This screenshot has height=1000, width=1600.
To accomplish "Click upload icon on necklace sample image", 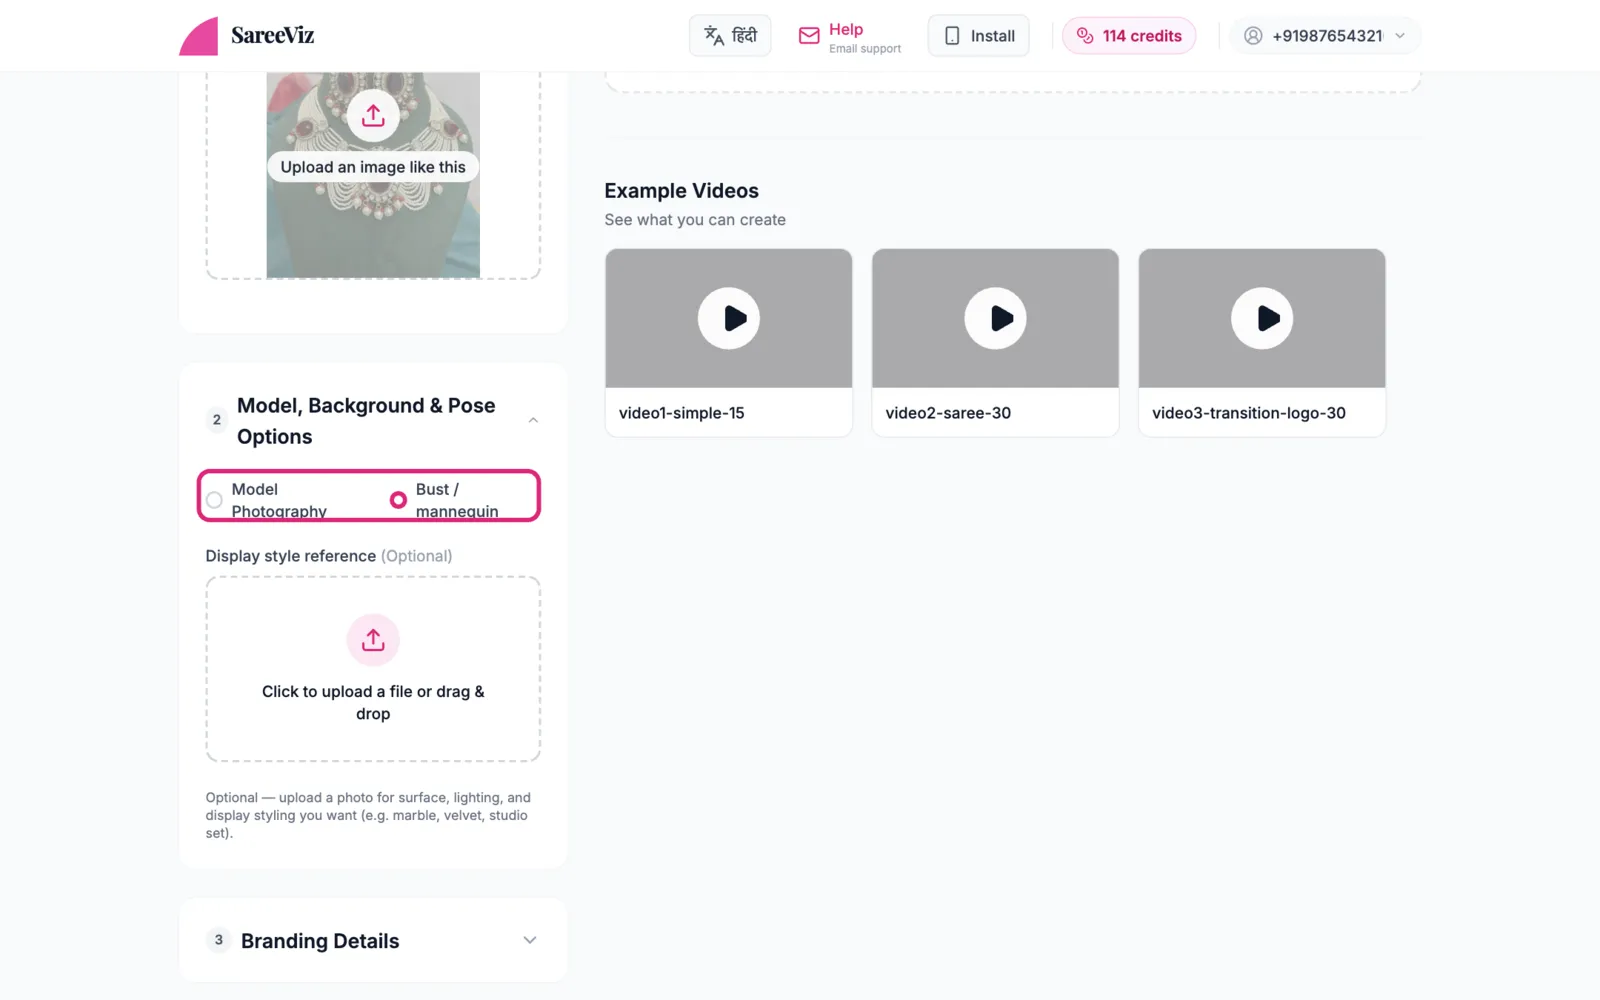I will point(373,116).
